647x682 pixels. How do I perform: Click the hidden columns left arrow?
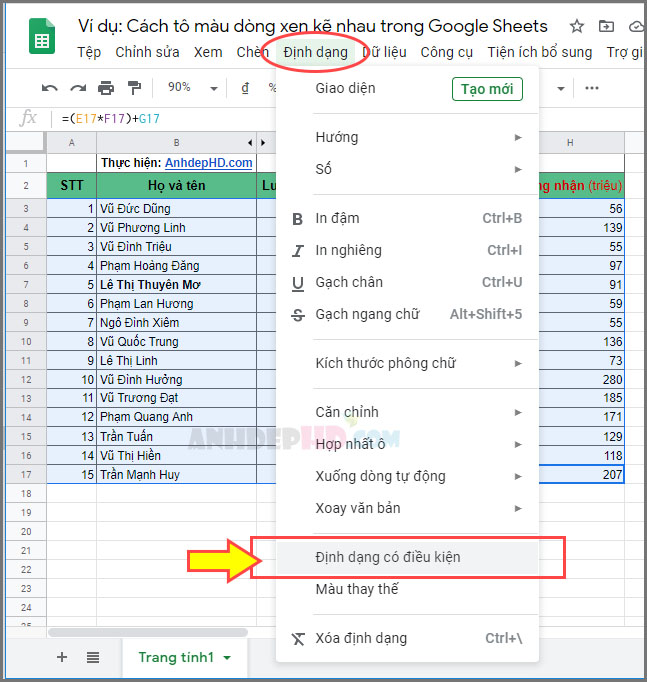[250, 143]
